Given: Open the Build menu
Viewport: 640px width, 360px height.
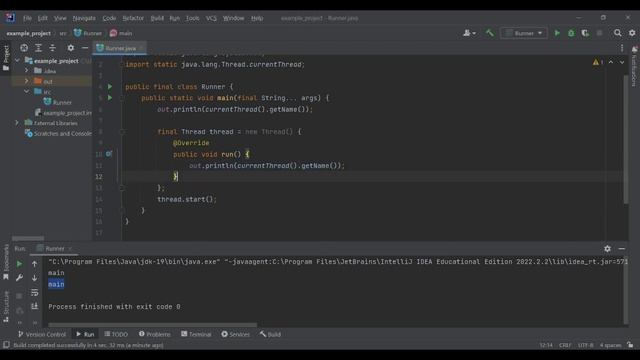Looking at the screenshot, I should point(157,18).
